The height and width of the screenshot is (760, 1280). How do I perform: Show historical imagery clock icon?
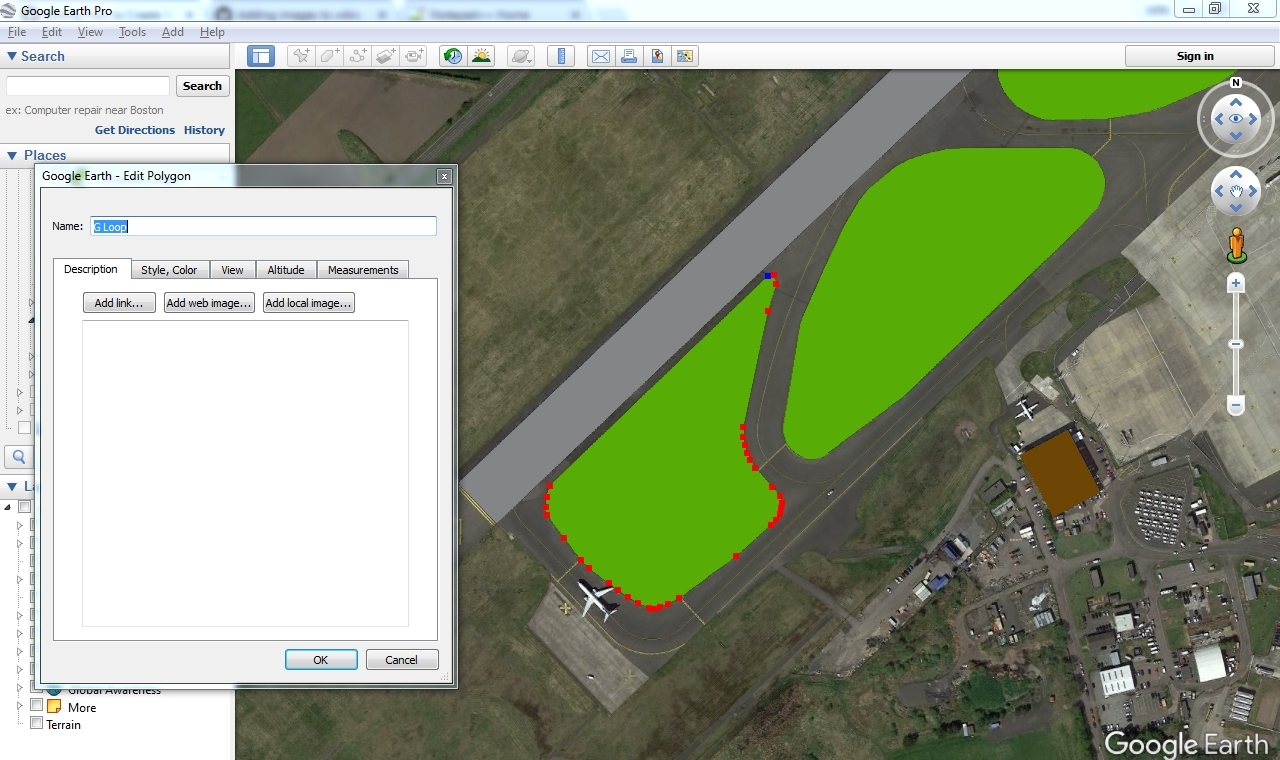point(453,56)
